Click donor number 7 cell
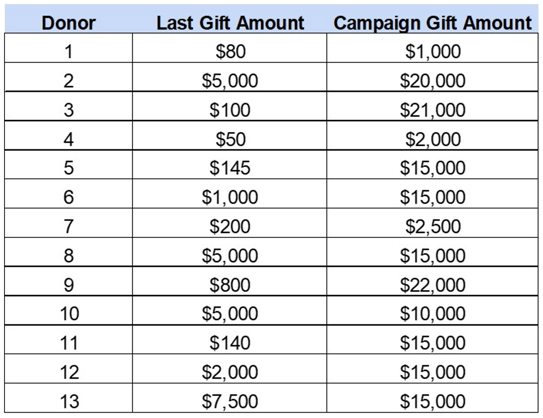The height and width of the screenshot is (418, 543). tap(69, 223)
